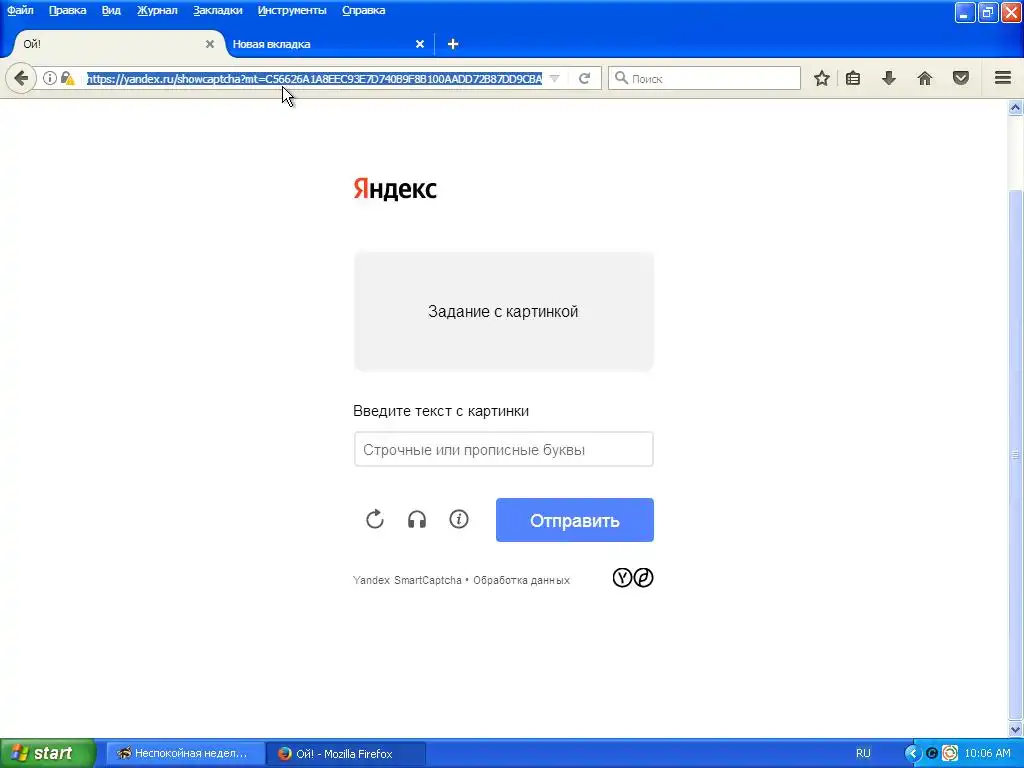Viewport: 1024px width, 768px height.
Task: Click the page scrollbar up arrow
Action: tap(1016, 108)
